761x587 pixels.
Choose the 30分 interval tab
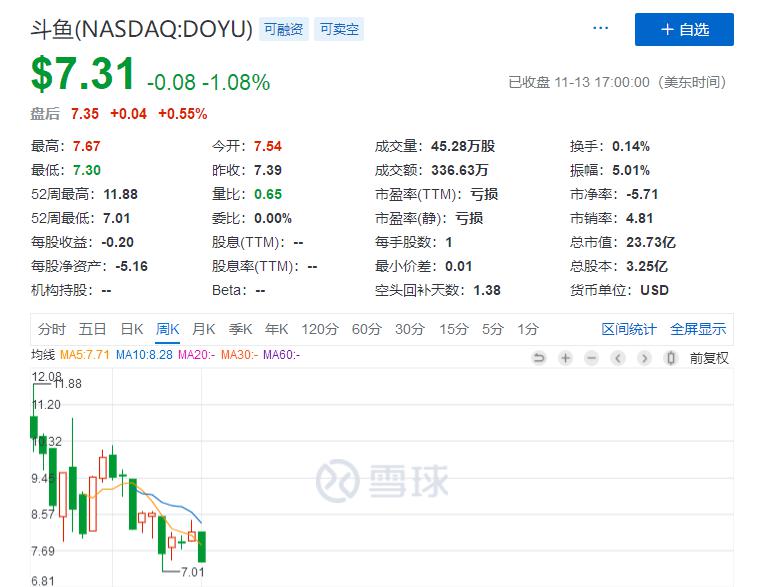tap(410, 329)
